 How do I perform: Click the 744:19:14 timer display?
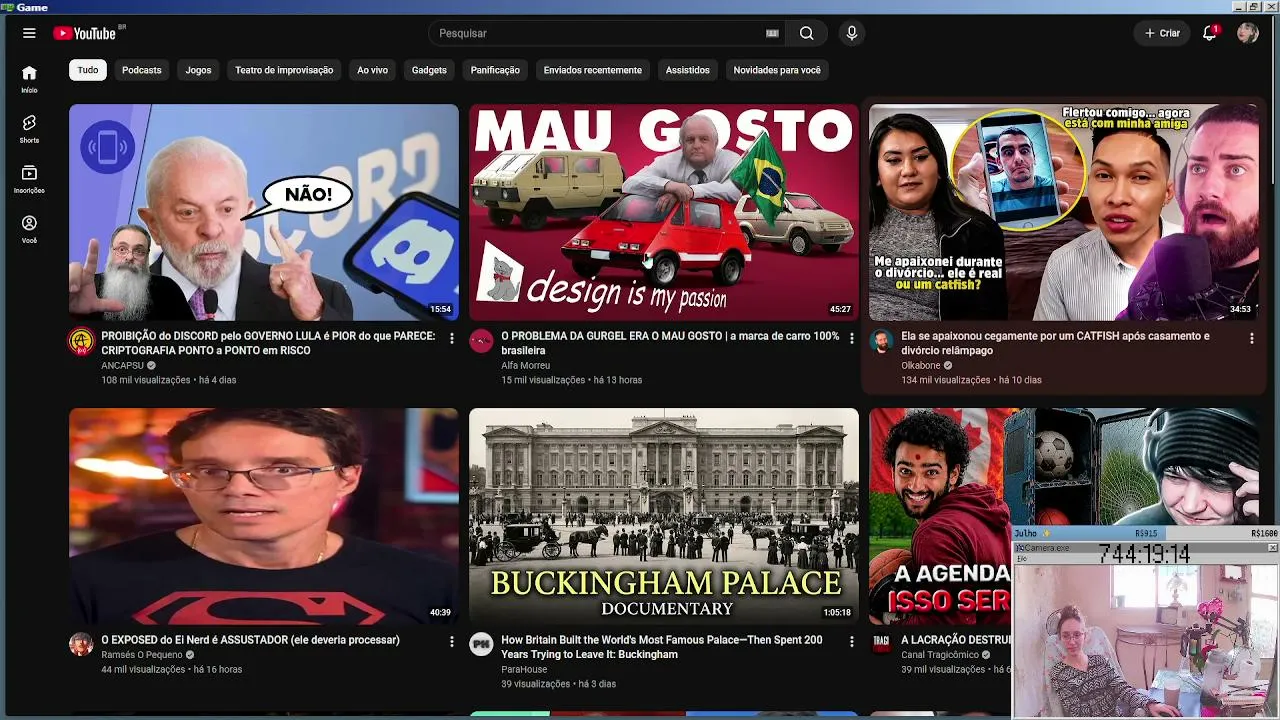pos(1145,554)
